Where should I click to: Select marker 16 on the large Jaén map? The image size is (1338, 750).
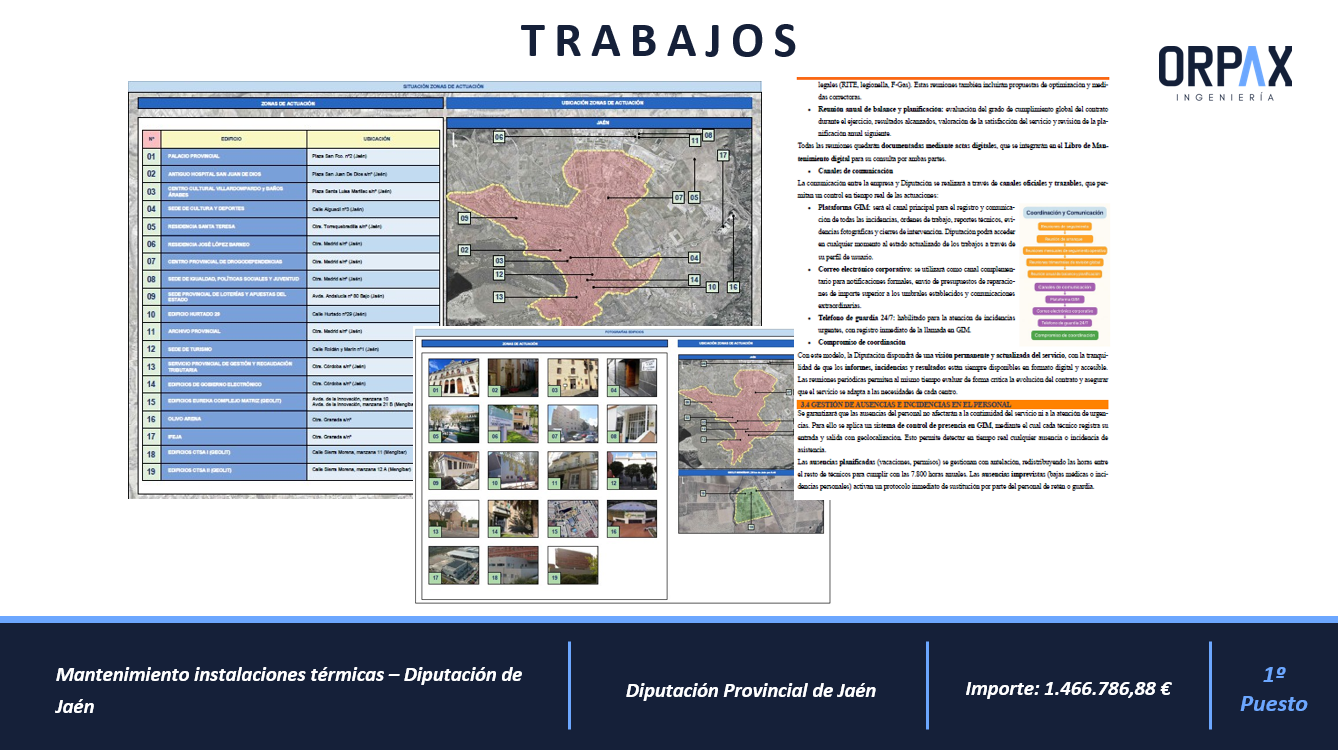pos(733,287)
